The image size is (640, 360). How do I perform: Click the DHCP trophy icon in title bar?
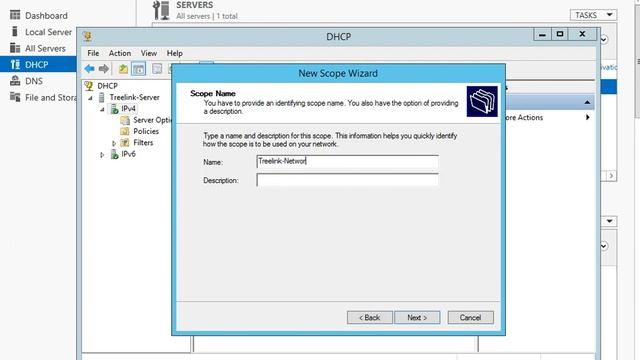(87, 37)
